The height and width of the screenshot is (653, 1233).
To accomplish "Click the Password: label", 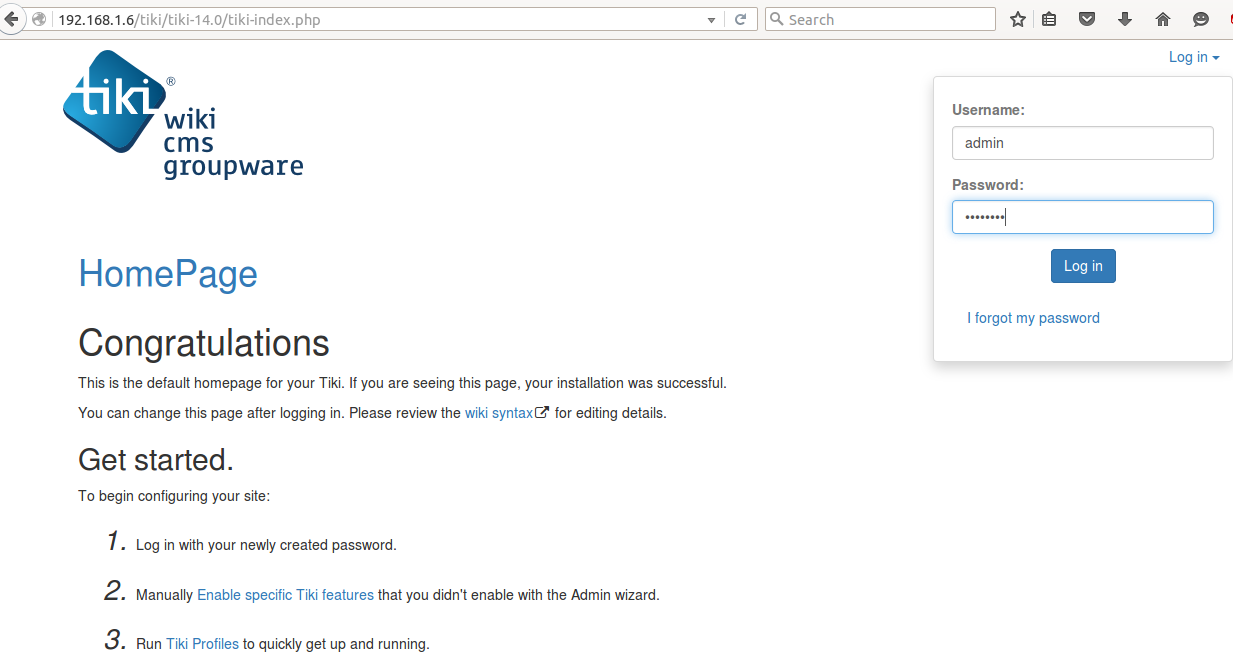I will click(x=988, y=185).
